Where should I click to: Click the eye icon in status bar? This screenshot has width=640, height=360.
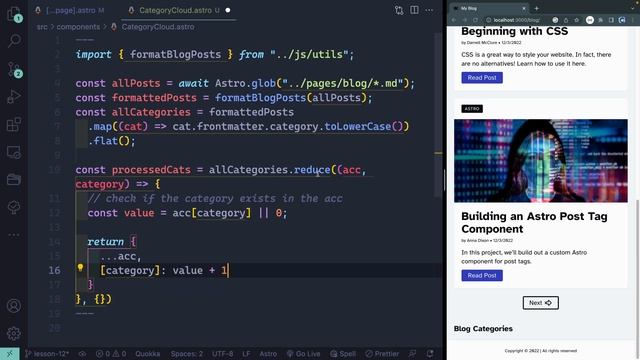point(82,353)
